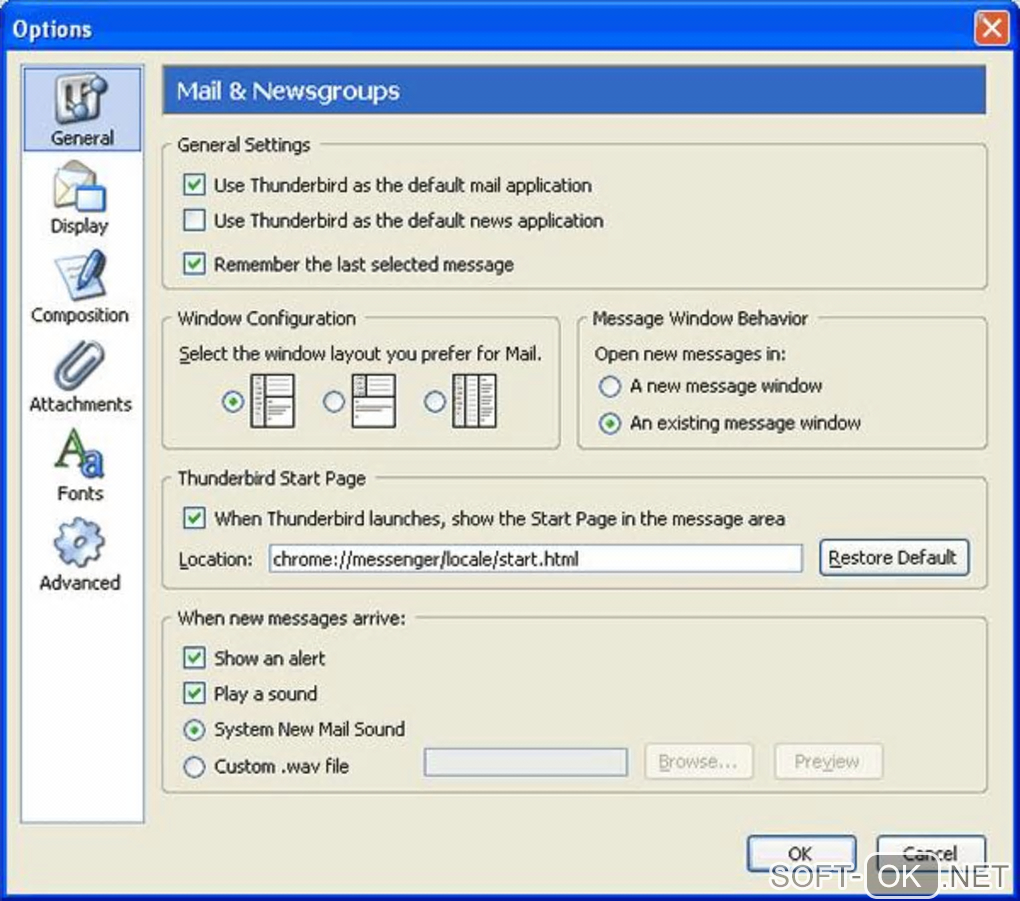Screen dimensions: 1020x901
Task: Click the wide-view window layout icon
Action: point(373,401)
